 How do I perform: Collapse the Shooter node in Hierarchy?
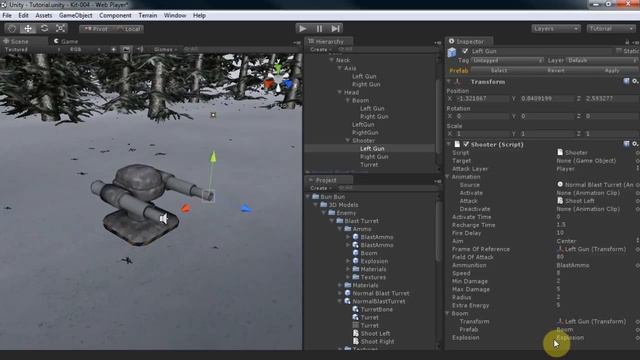[348, 140]
